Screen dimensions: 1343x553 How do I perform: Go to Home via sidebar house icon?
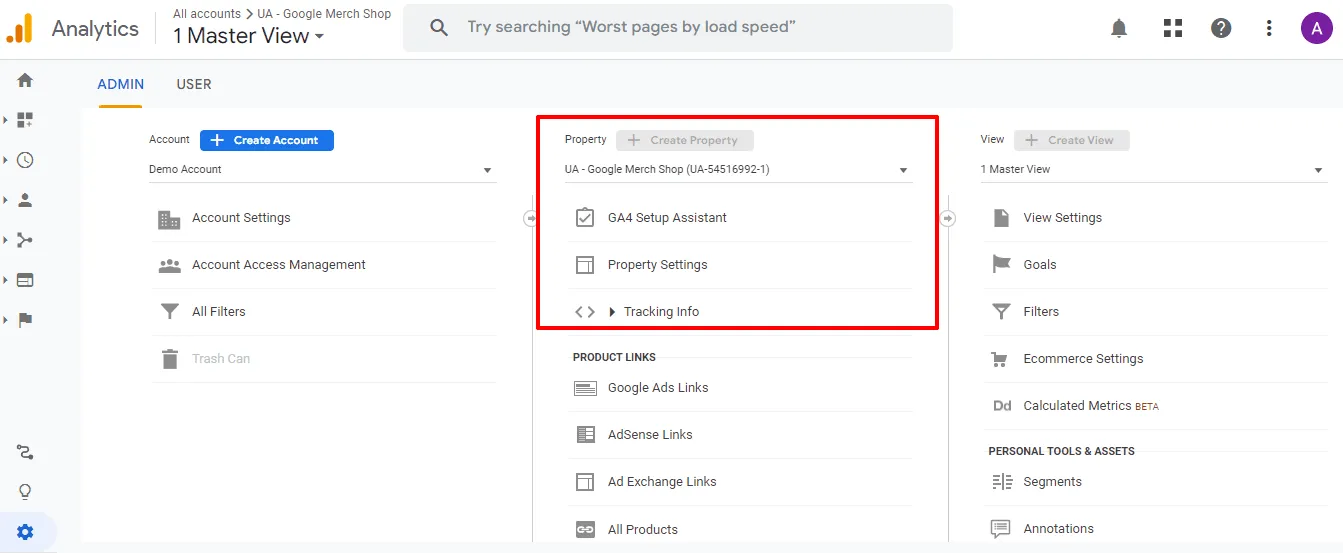pos(25,80)
